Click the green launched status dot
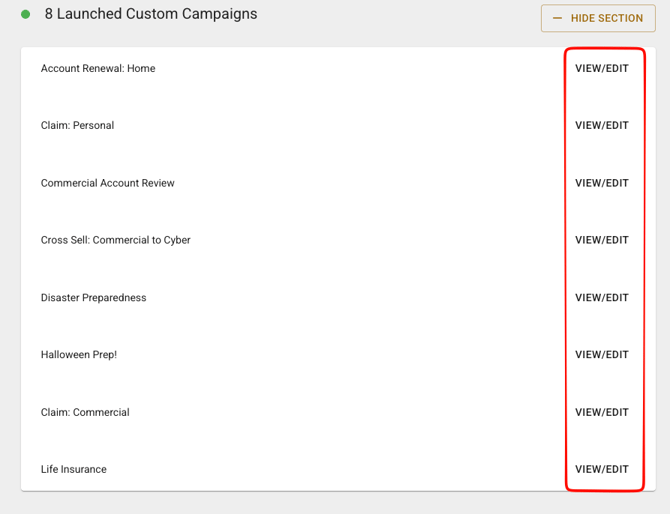Viewport: 670px width, 514px height. pyautogui.click(x=26, y=15)
